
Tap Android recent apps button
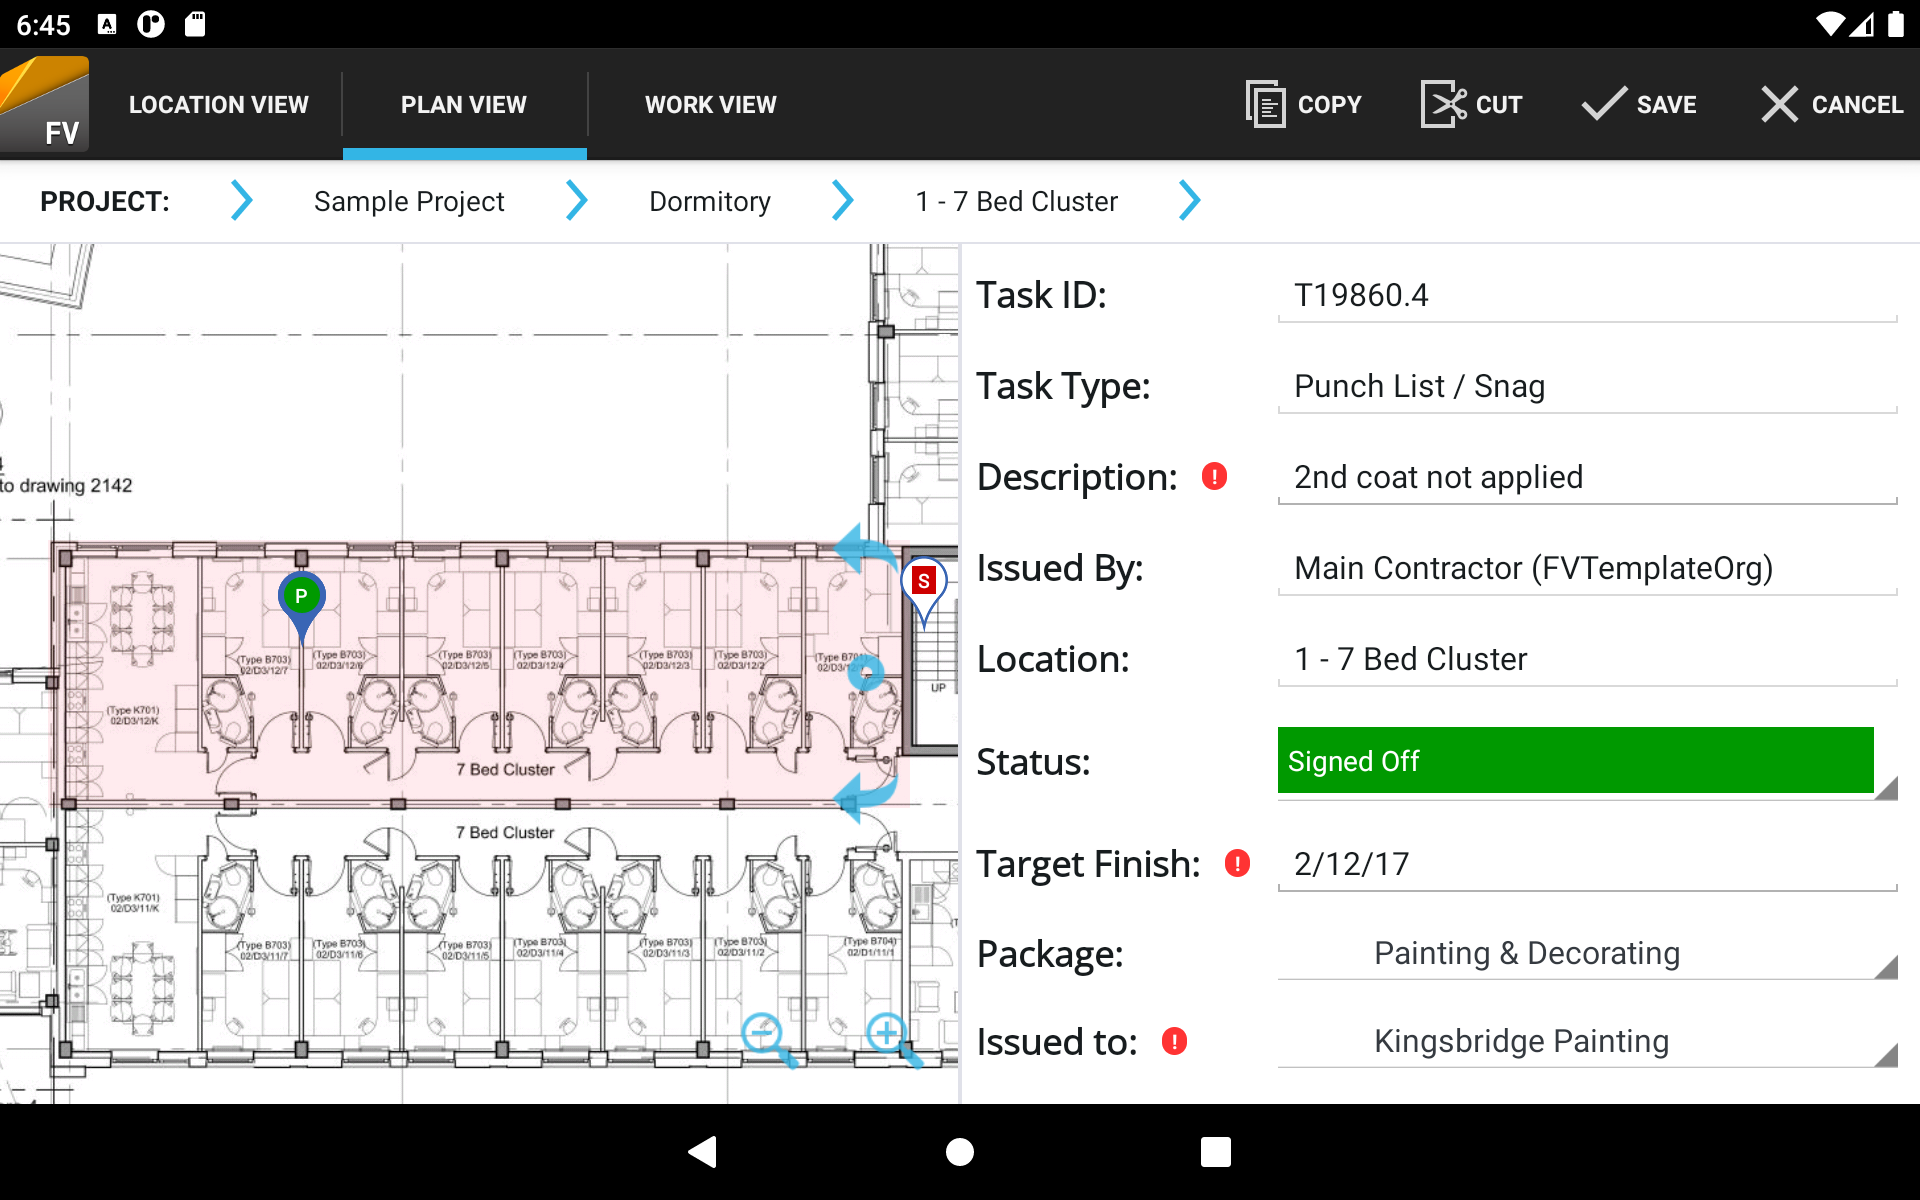[x=1216, y=1152]
